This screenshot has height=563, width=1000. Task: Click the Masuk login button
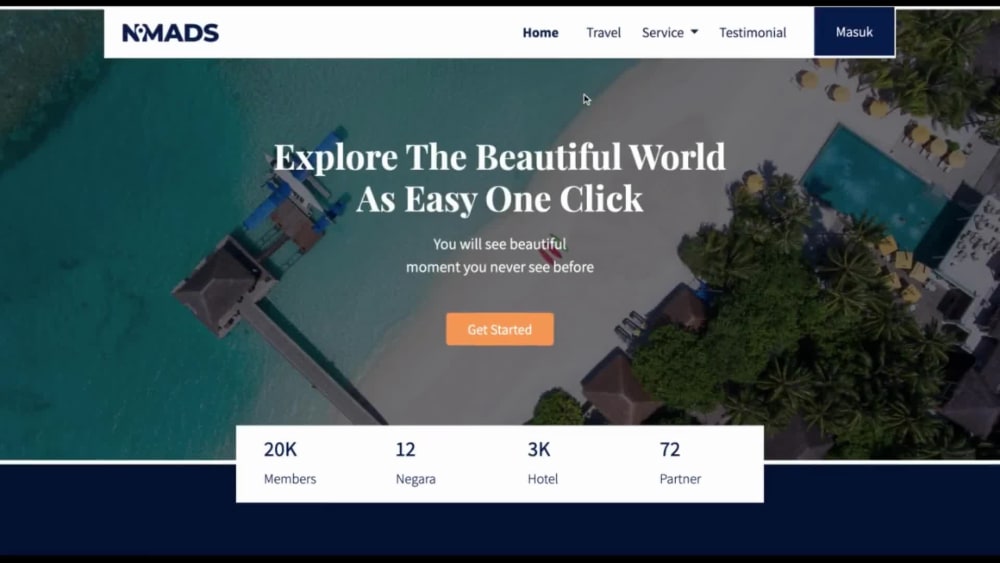854,32
